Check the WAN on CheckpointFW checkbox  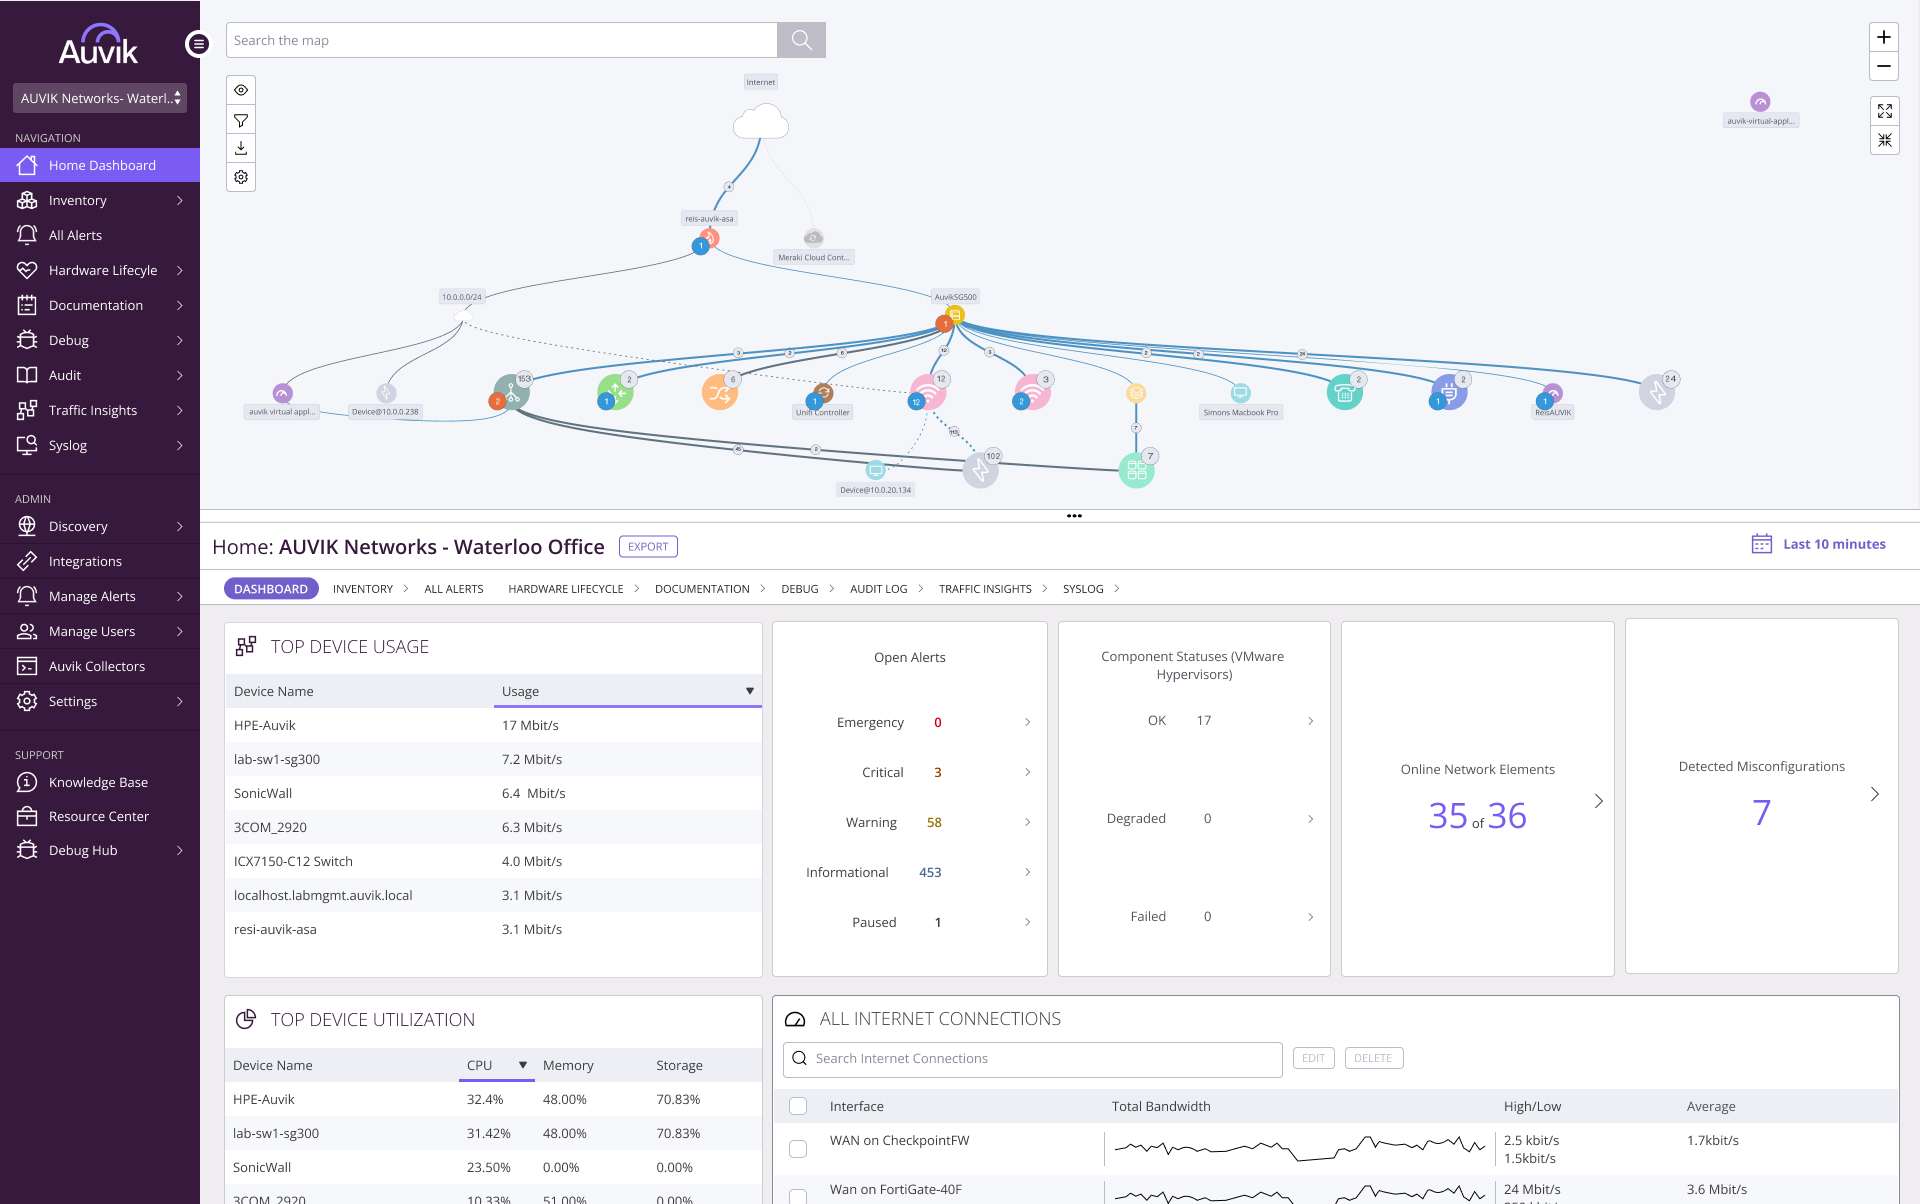coord(798,1149)
